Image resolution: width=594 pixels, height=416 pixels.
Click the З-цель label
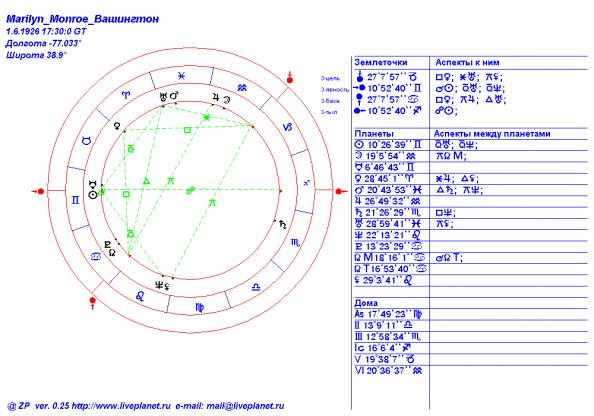tap(330, 78)
